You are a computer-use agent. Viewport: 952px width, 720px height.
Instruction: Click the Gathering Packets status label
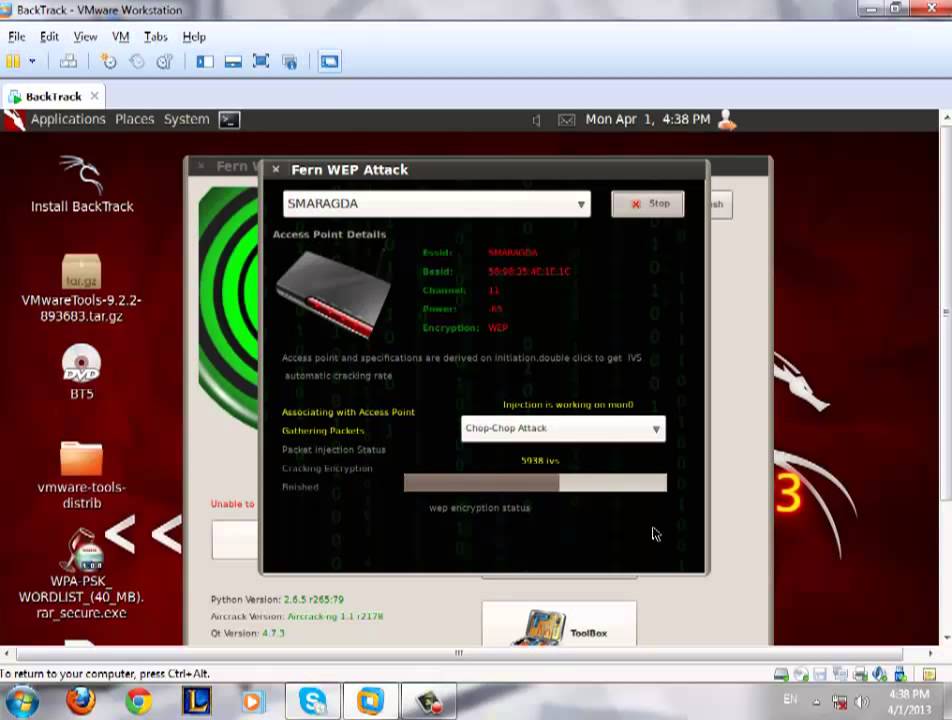323,431
